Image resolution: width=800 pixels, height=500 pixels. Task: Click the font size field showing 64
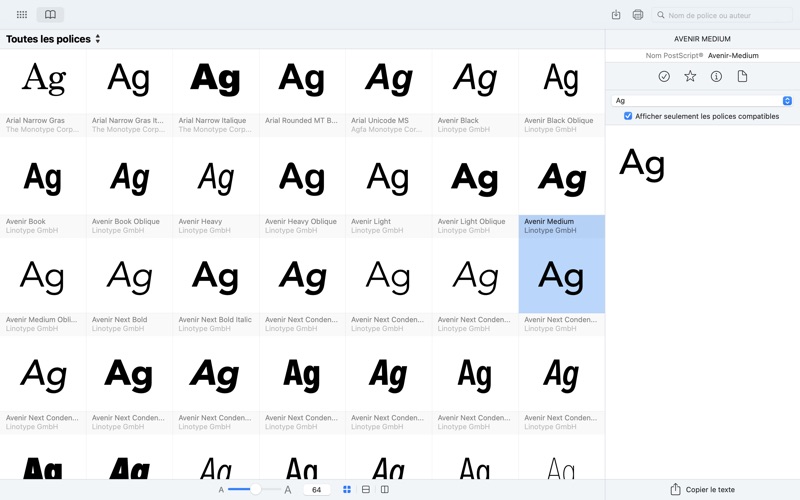316,490
